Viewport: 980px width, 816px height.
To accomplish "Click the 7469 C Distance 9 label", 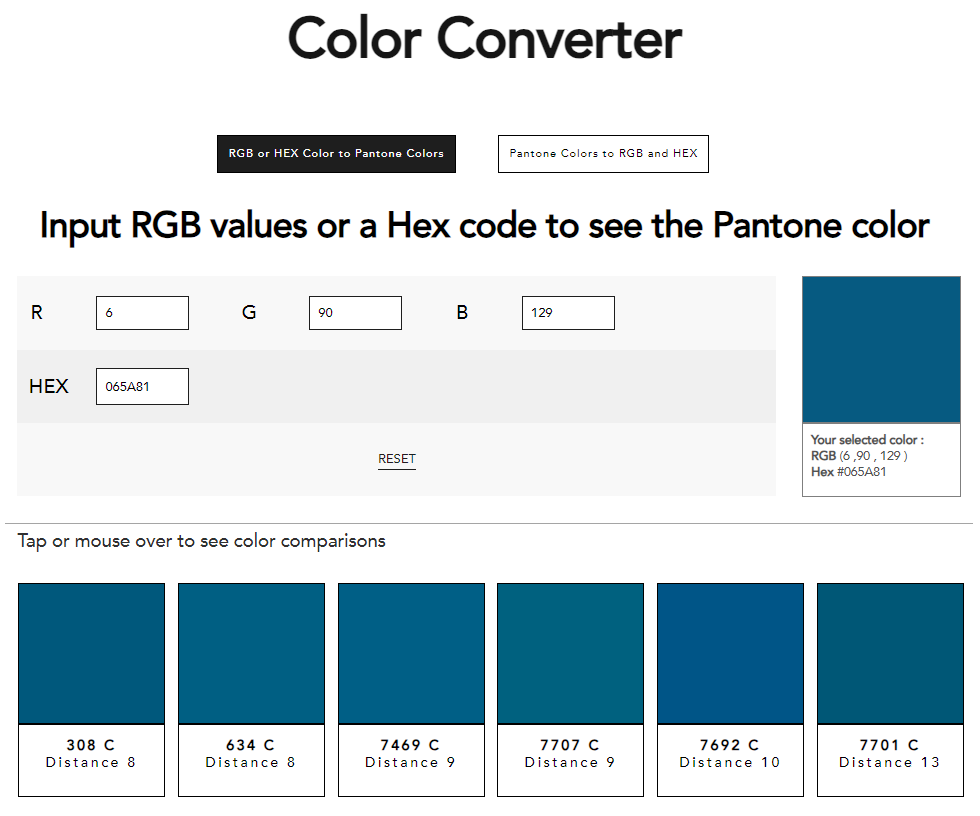I will pos(411,754).
